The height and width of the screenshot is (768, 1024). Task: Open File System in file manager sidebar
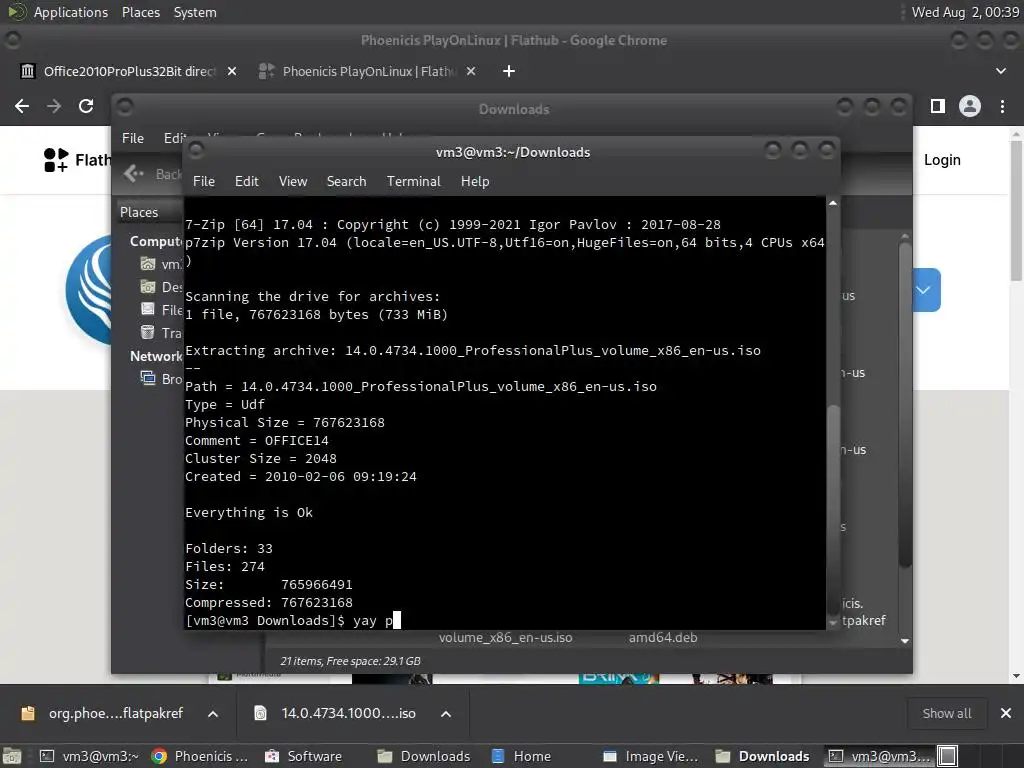[161, 310]
